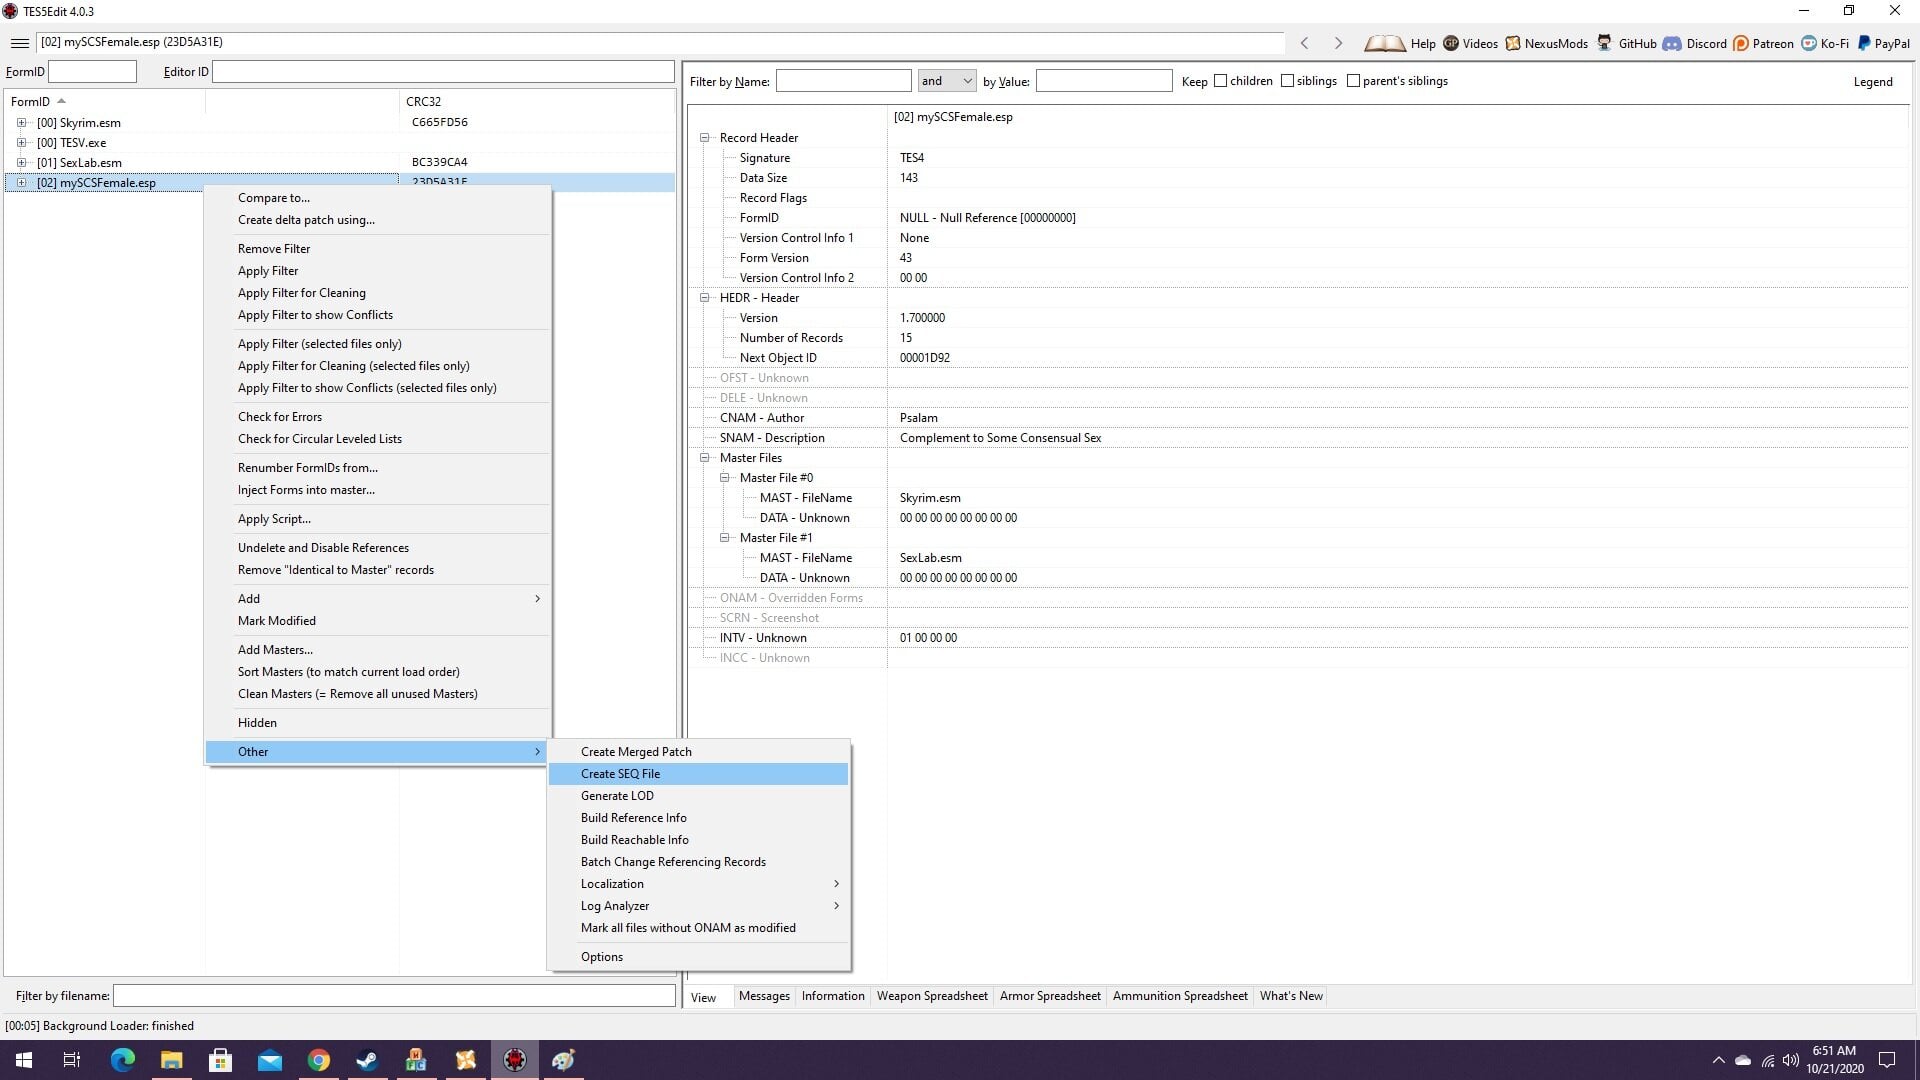Open Steam from the taskbar
The width and height of the screenshot is (1920, 1080).
pyautogui.click(x=367, y=1059)
